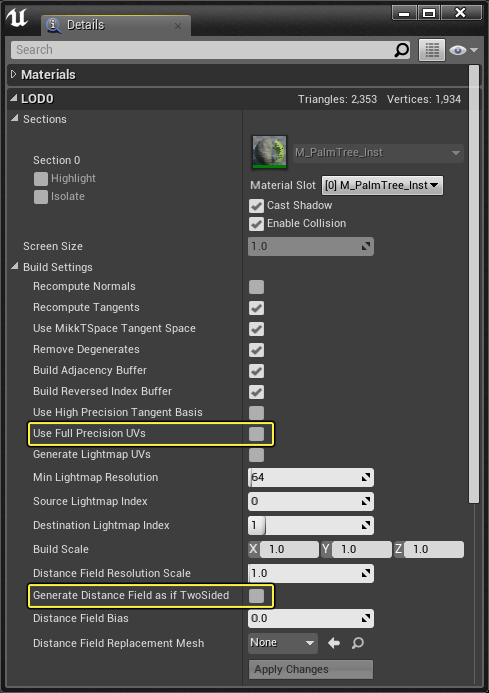Select the Details tab
This screenshot has width=489, height=693.
(116, 25)
